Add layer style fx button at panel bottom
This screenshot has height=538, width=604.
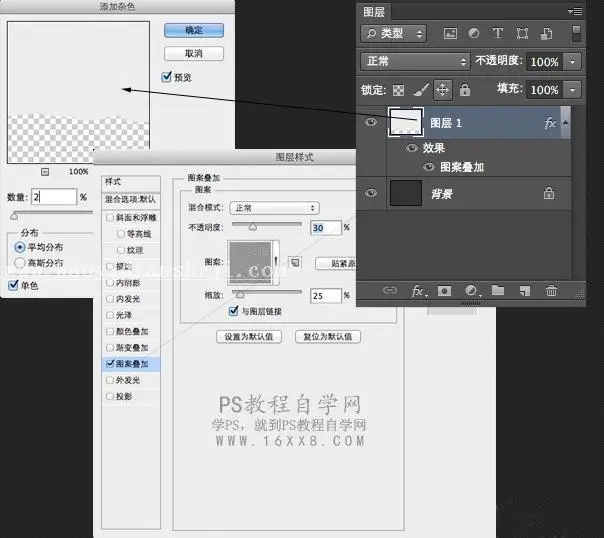(x=418, y=291)
